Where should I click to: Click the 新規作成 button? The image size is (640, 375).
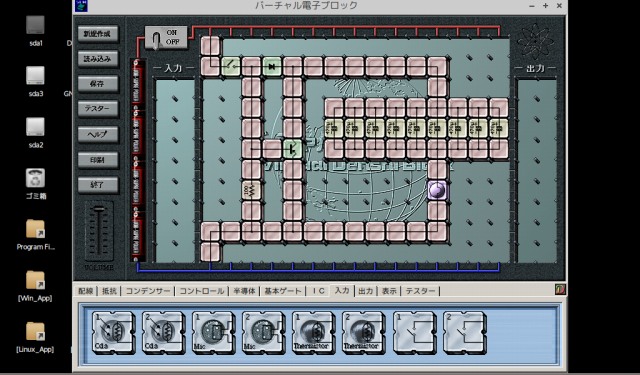[x=98, y=34]
